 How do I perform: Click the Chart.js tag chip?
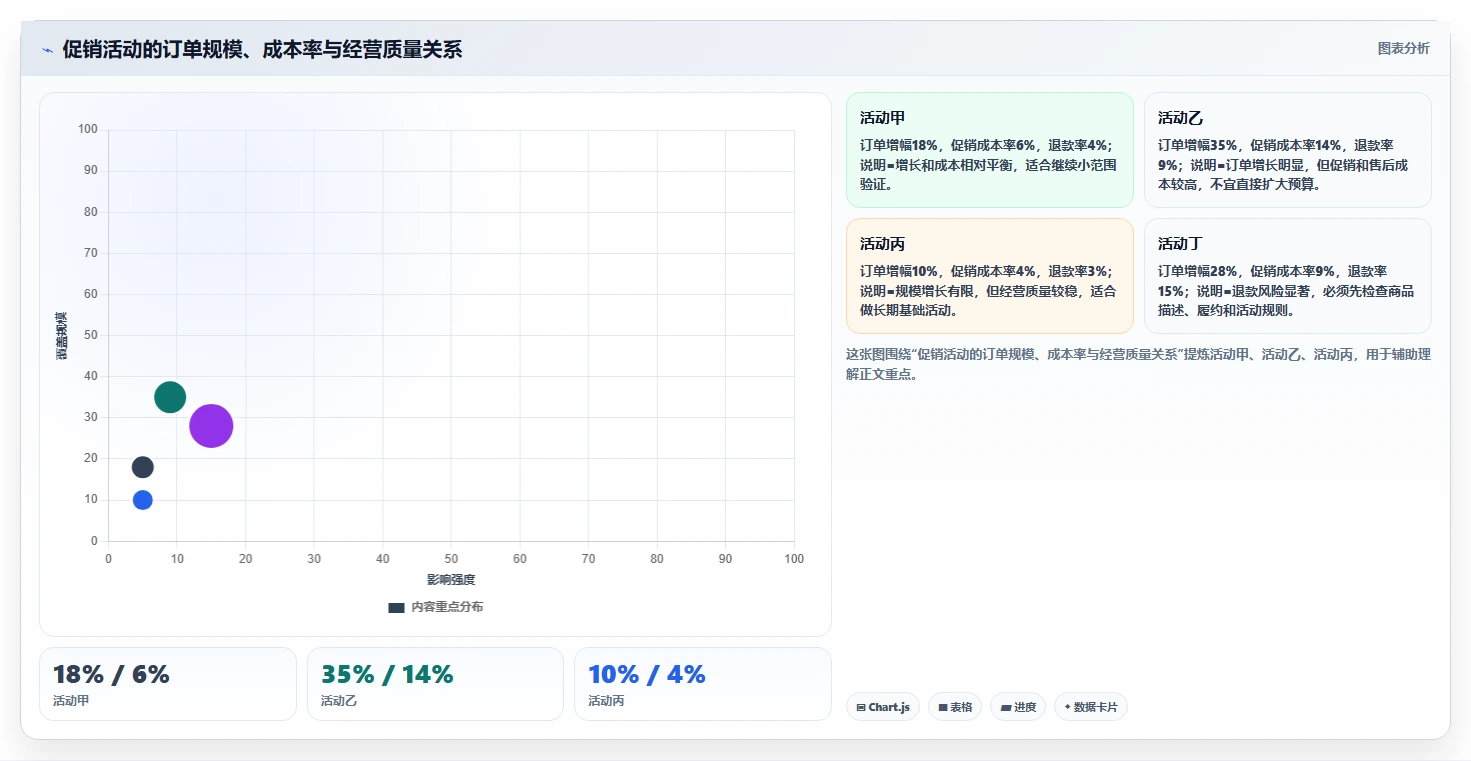883,707
